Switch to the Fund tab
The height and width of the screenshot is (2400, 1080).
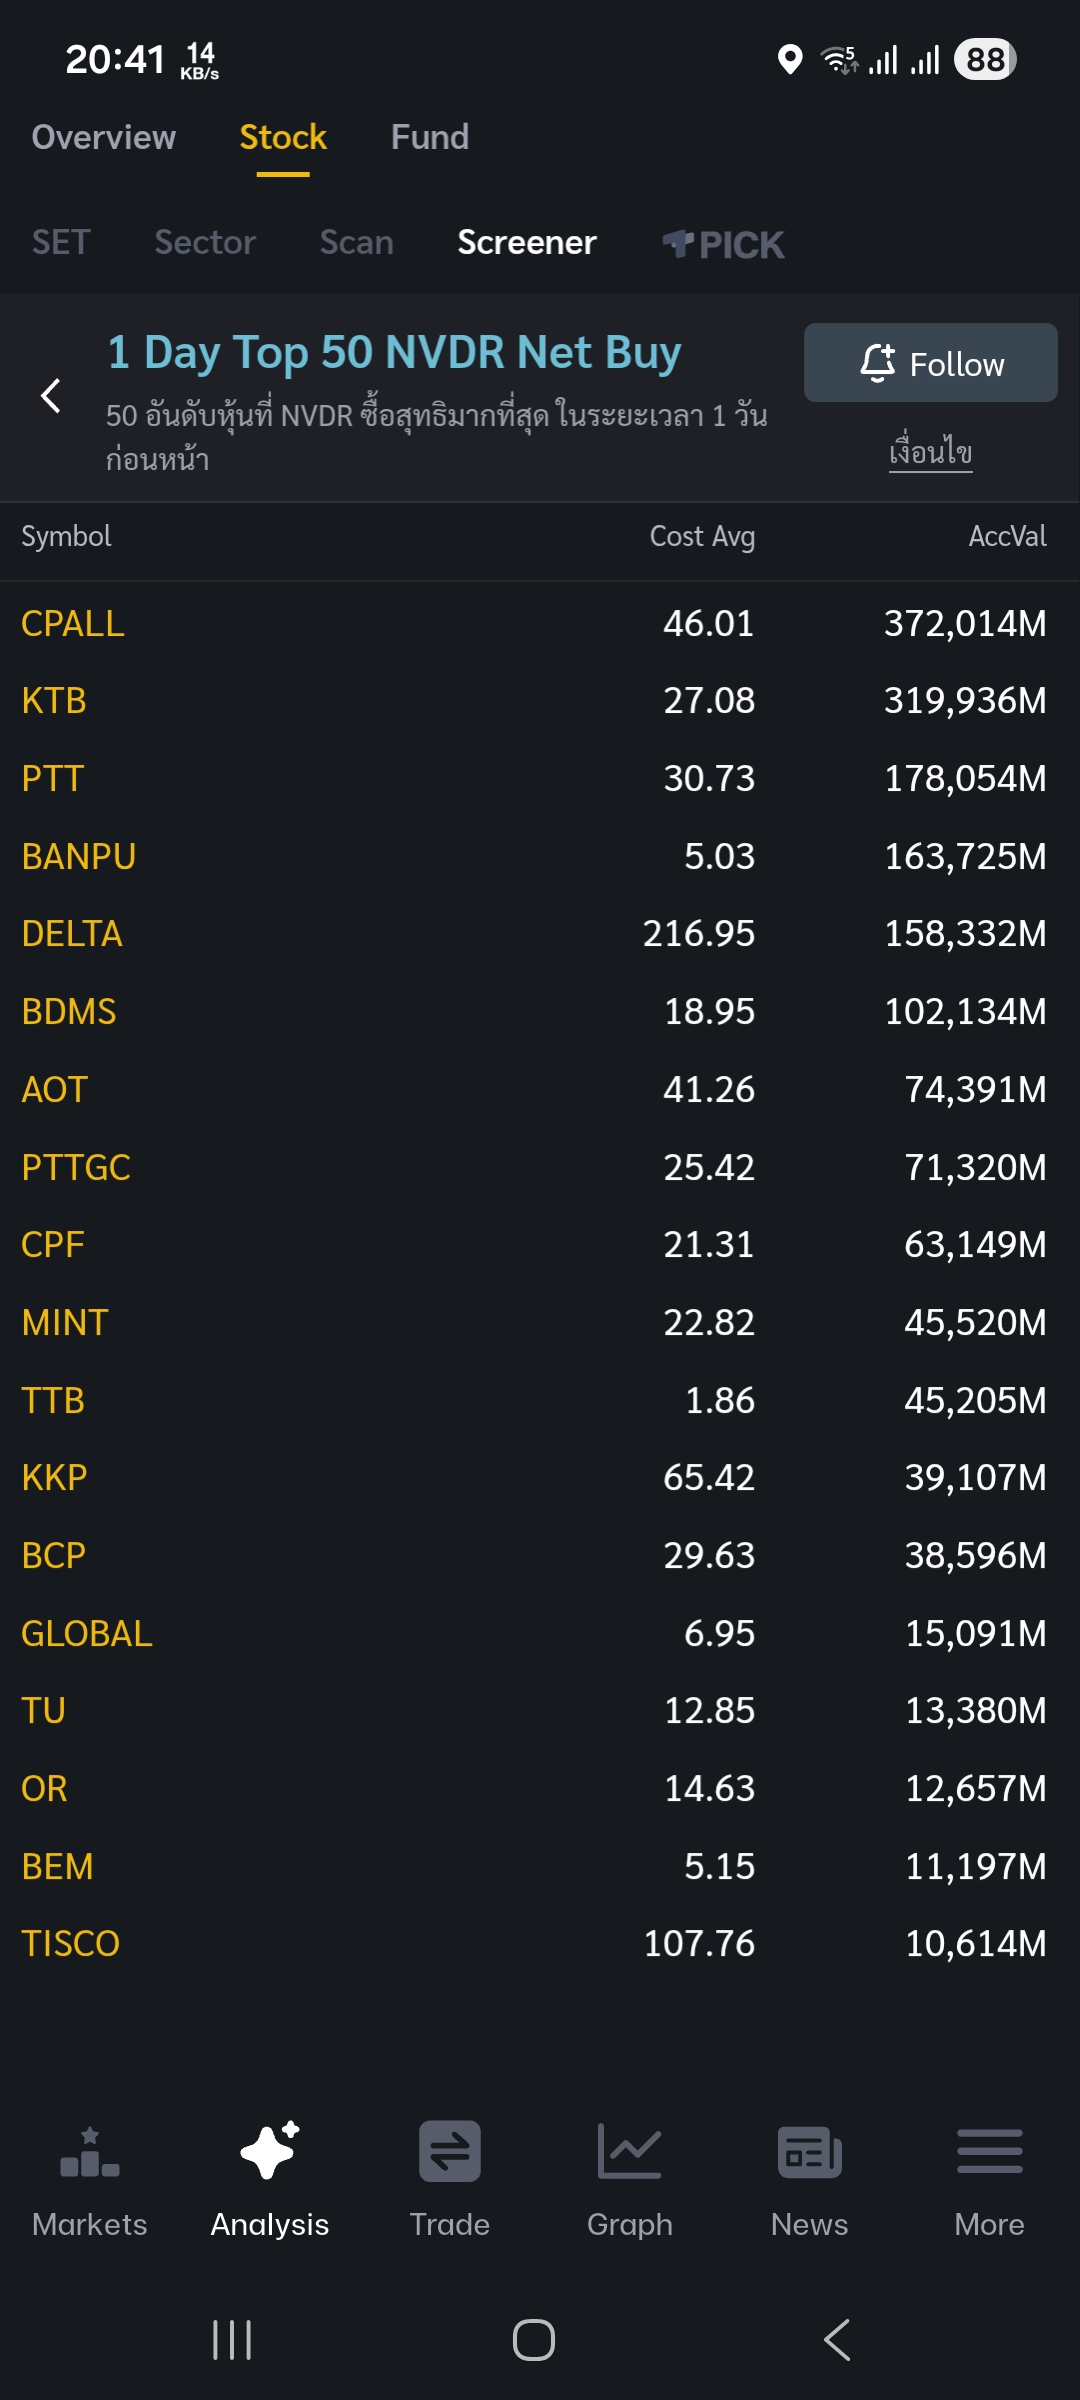point(429,137)
